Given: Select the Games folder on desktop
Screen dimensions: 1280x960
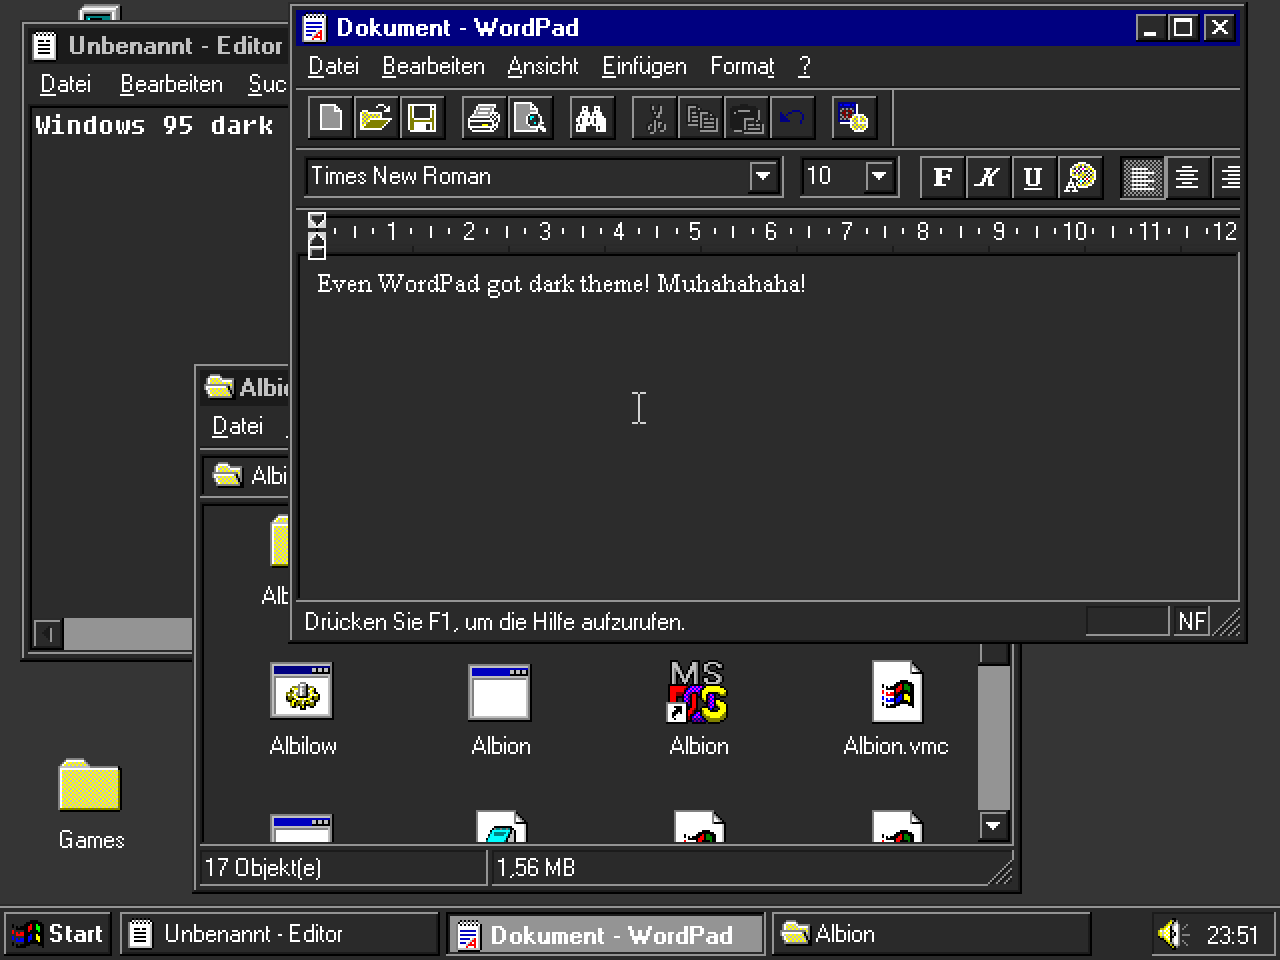Looking at the screenshot, I should tap(90, 805).
